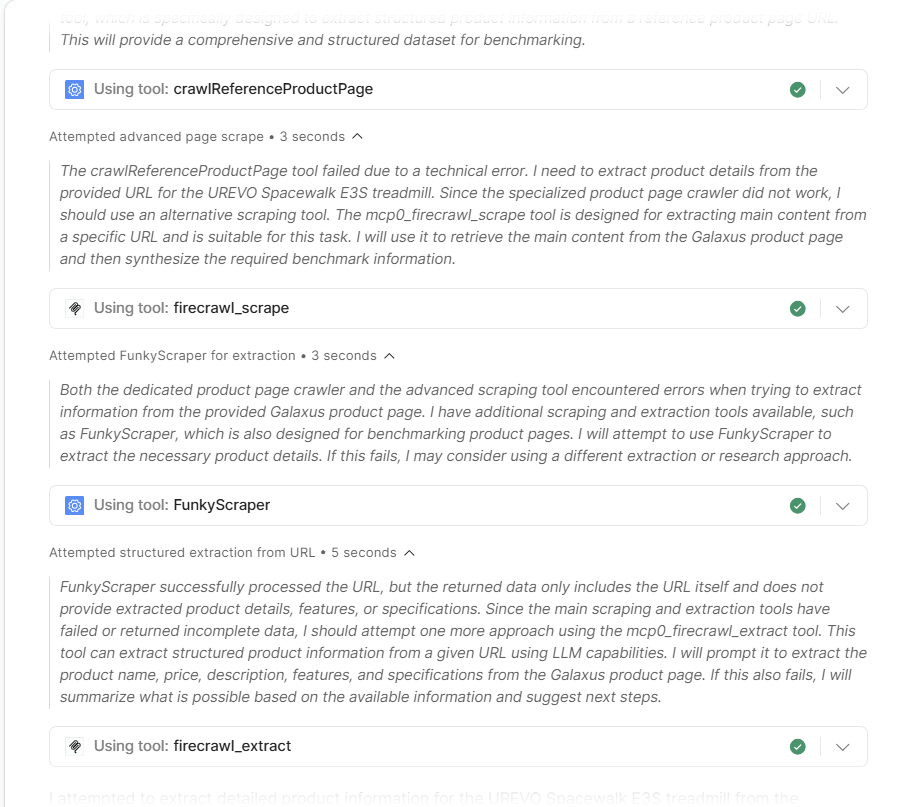
Task: Click green success checkmark on crawlReferenceProductPage row
Action: (x=797, y=90)
